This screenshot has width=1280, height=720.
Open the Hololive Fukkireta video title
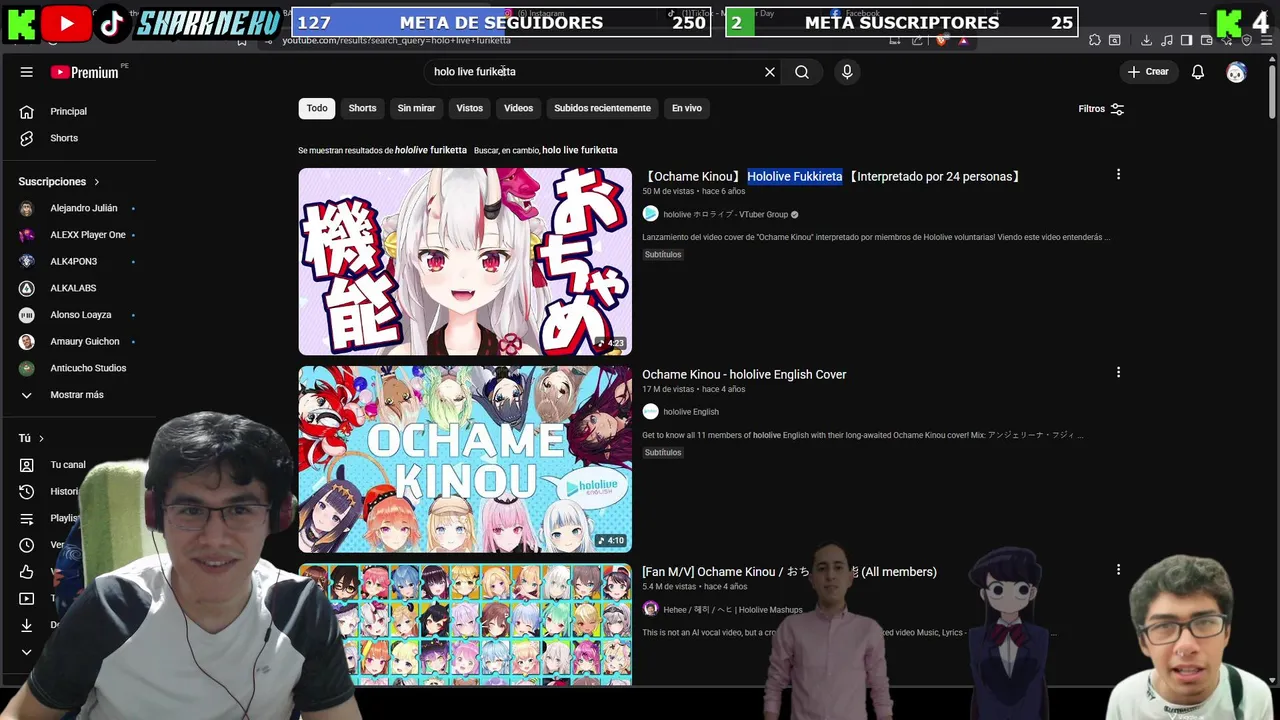832,176
